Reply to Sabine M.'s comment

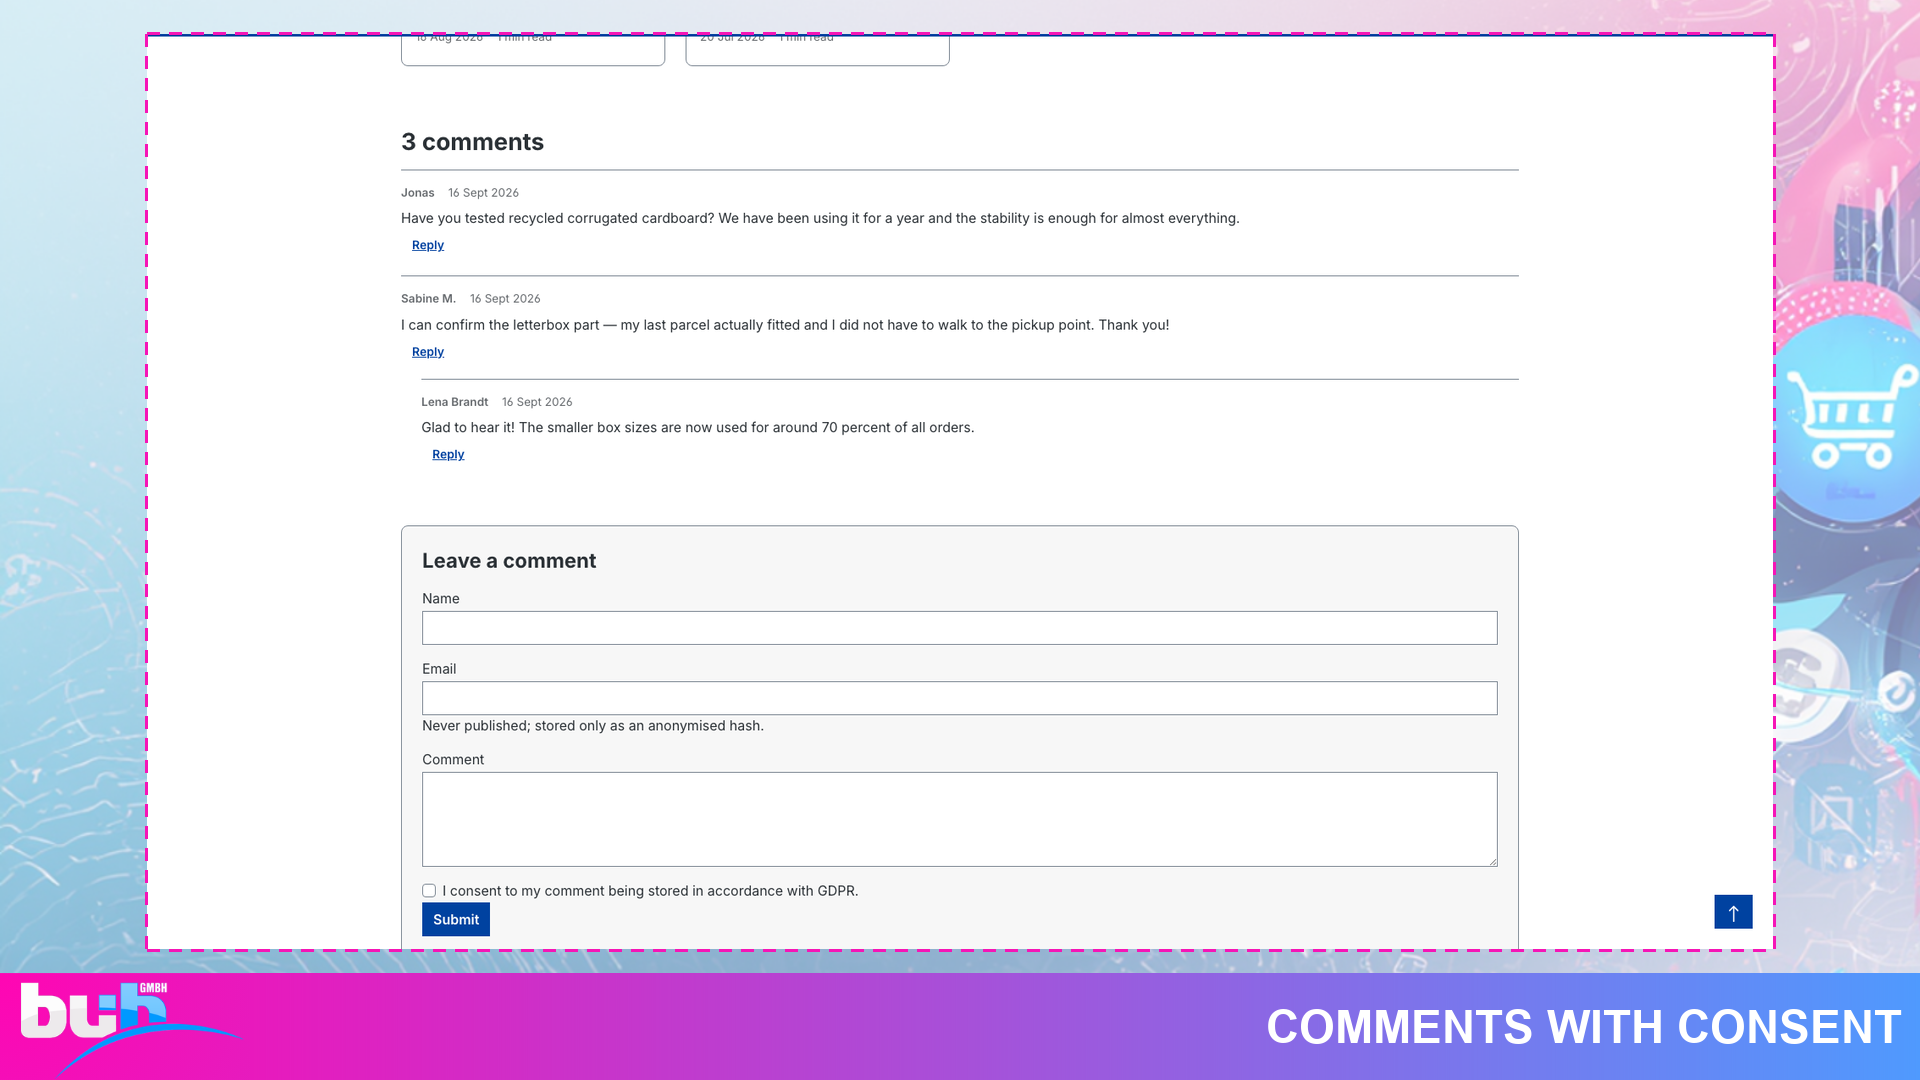428,352
